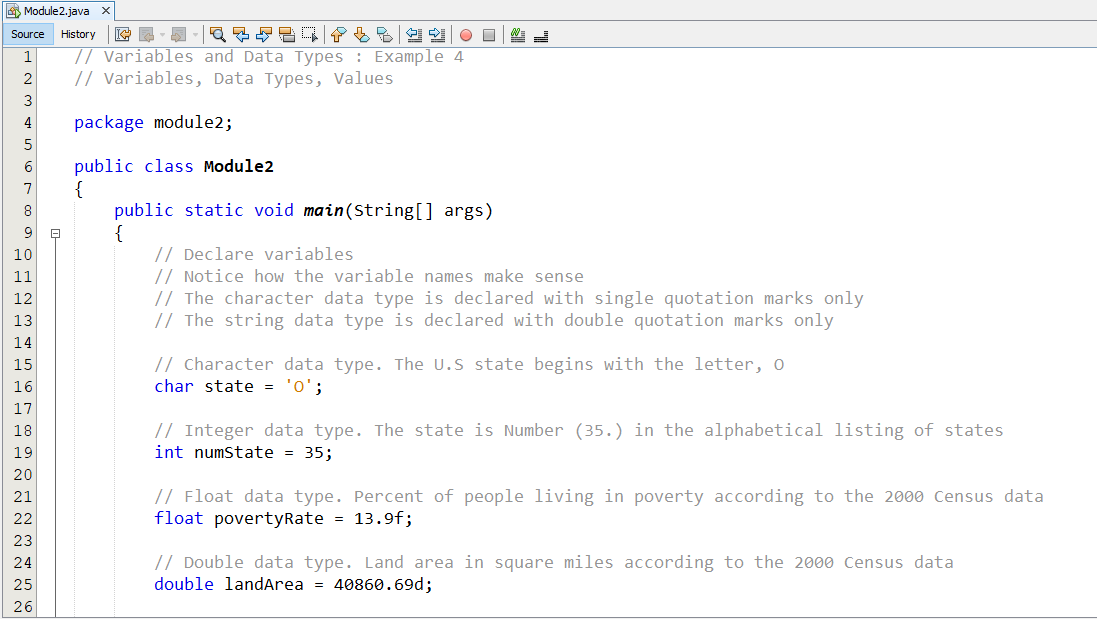Start macro recording with the red circle icon

pos(464,35)
